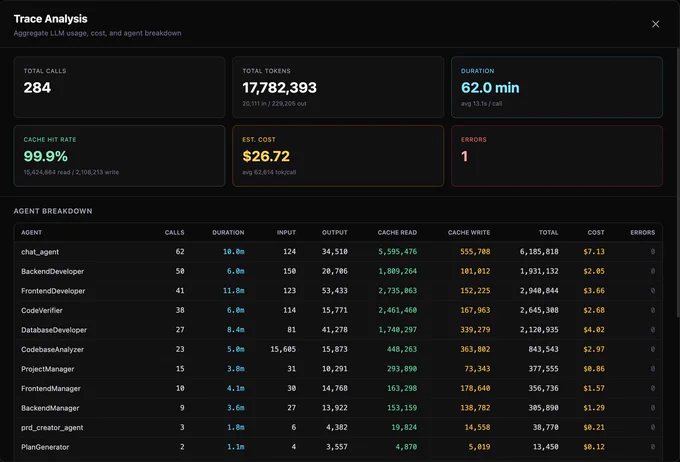Click CodeVerifier cache read 2,461,460
Image resolution: width=680 pixels, height=462 pixels.
[x=397, y=310]
